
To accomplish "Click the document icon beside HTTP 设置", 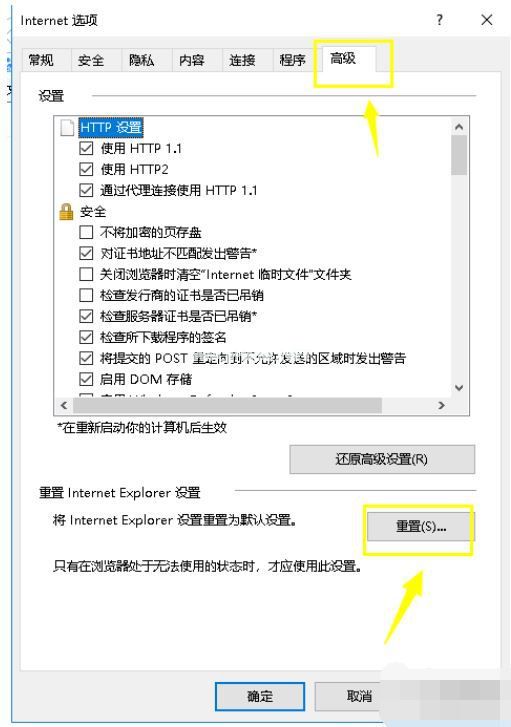I will (x=67, y=127).
